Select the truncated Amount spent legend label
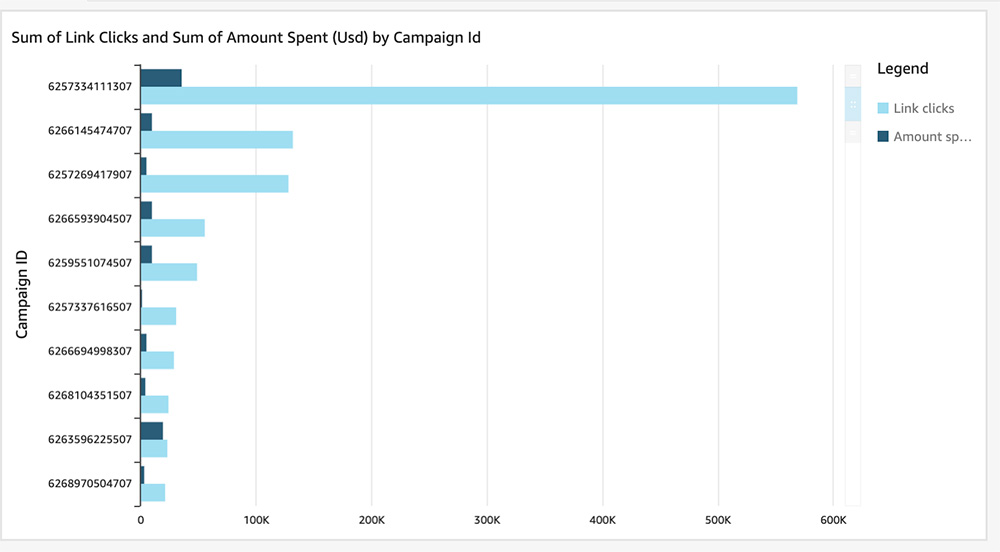Viewport: 1000px width, 552px height. 932,136
